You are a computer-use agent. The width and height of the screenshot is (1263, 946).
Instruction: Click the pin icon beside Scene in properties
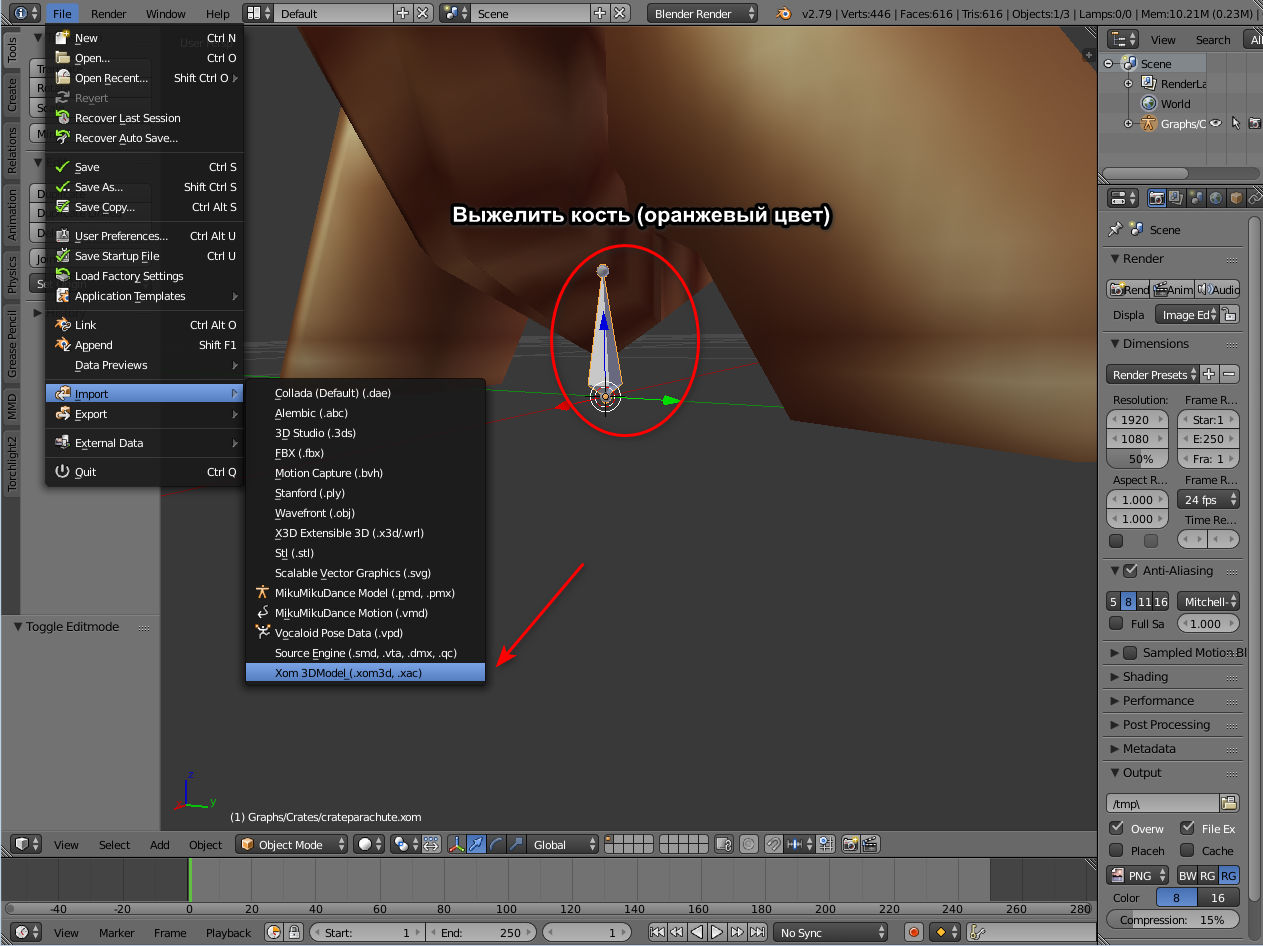(1115, 229)
